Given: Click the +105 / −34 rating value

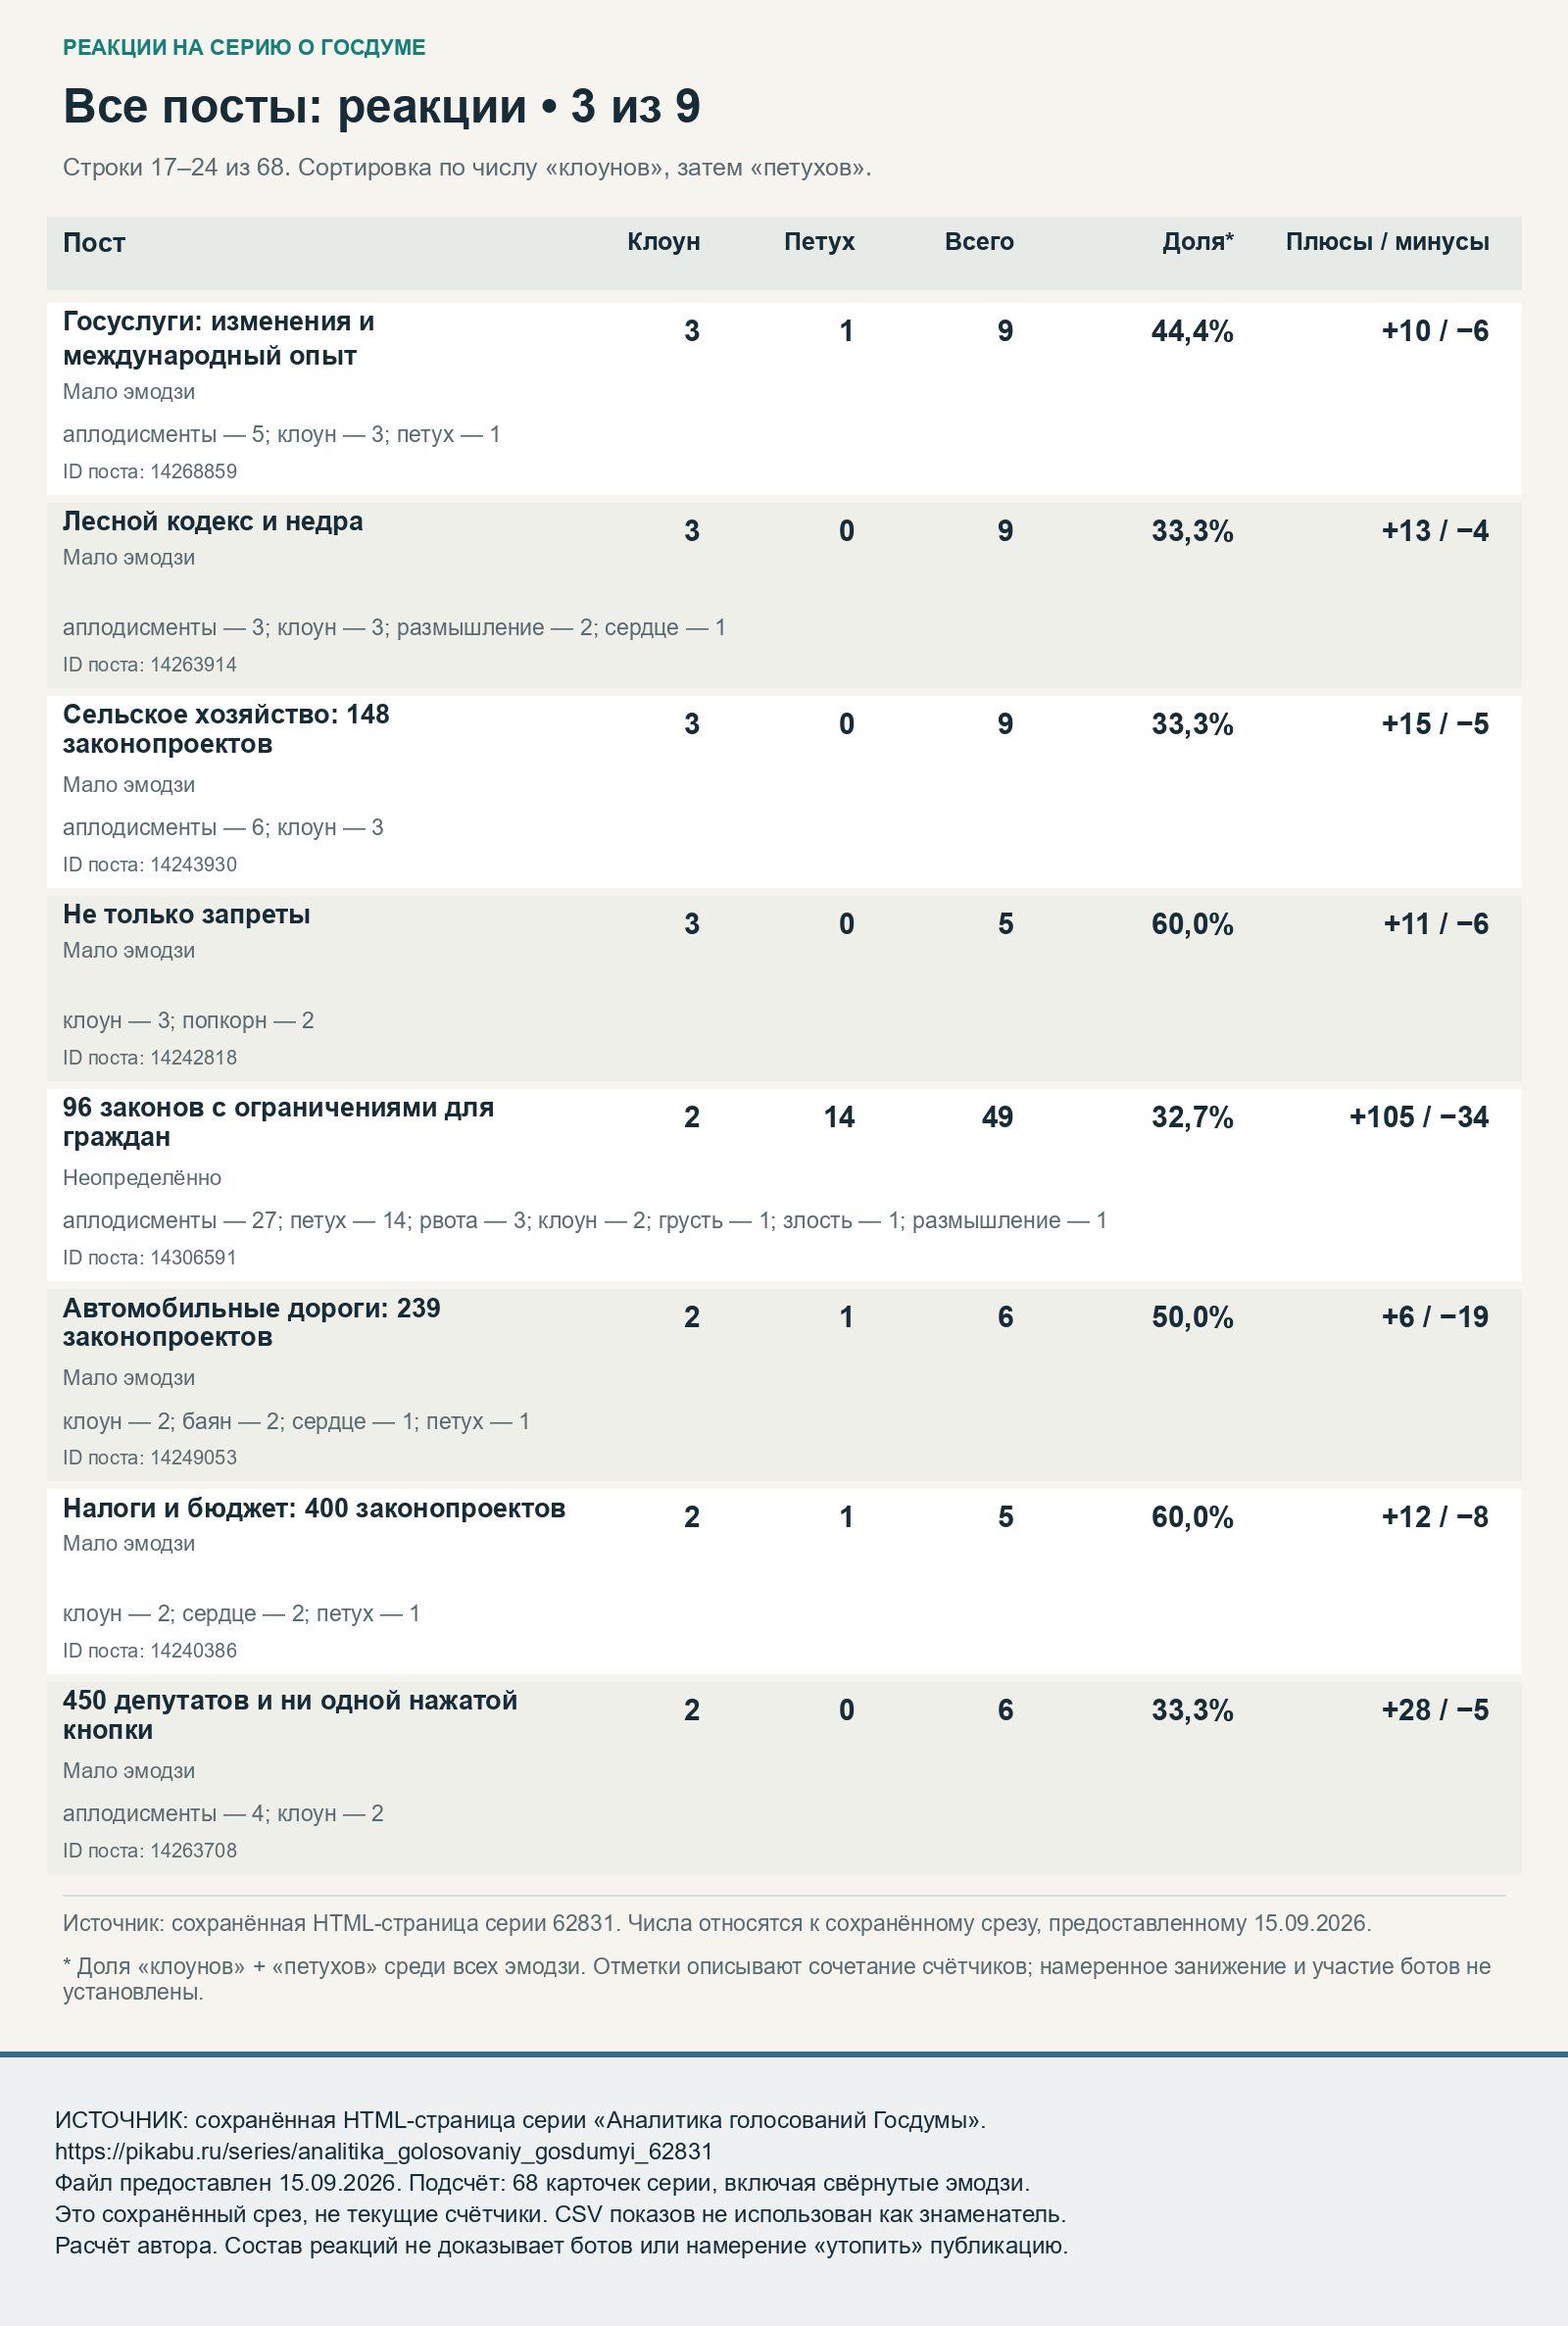Looking at the screenshot, I should (x=1418, y=1117).
